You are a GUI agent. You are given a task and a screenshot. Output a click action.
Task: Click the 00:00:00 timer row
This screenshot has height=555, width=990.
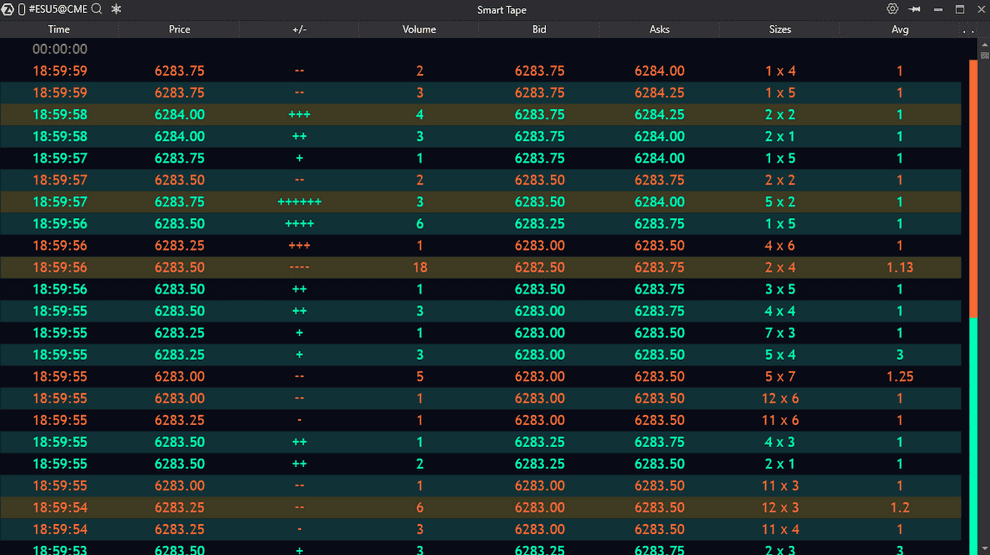[60, 49]
